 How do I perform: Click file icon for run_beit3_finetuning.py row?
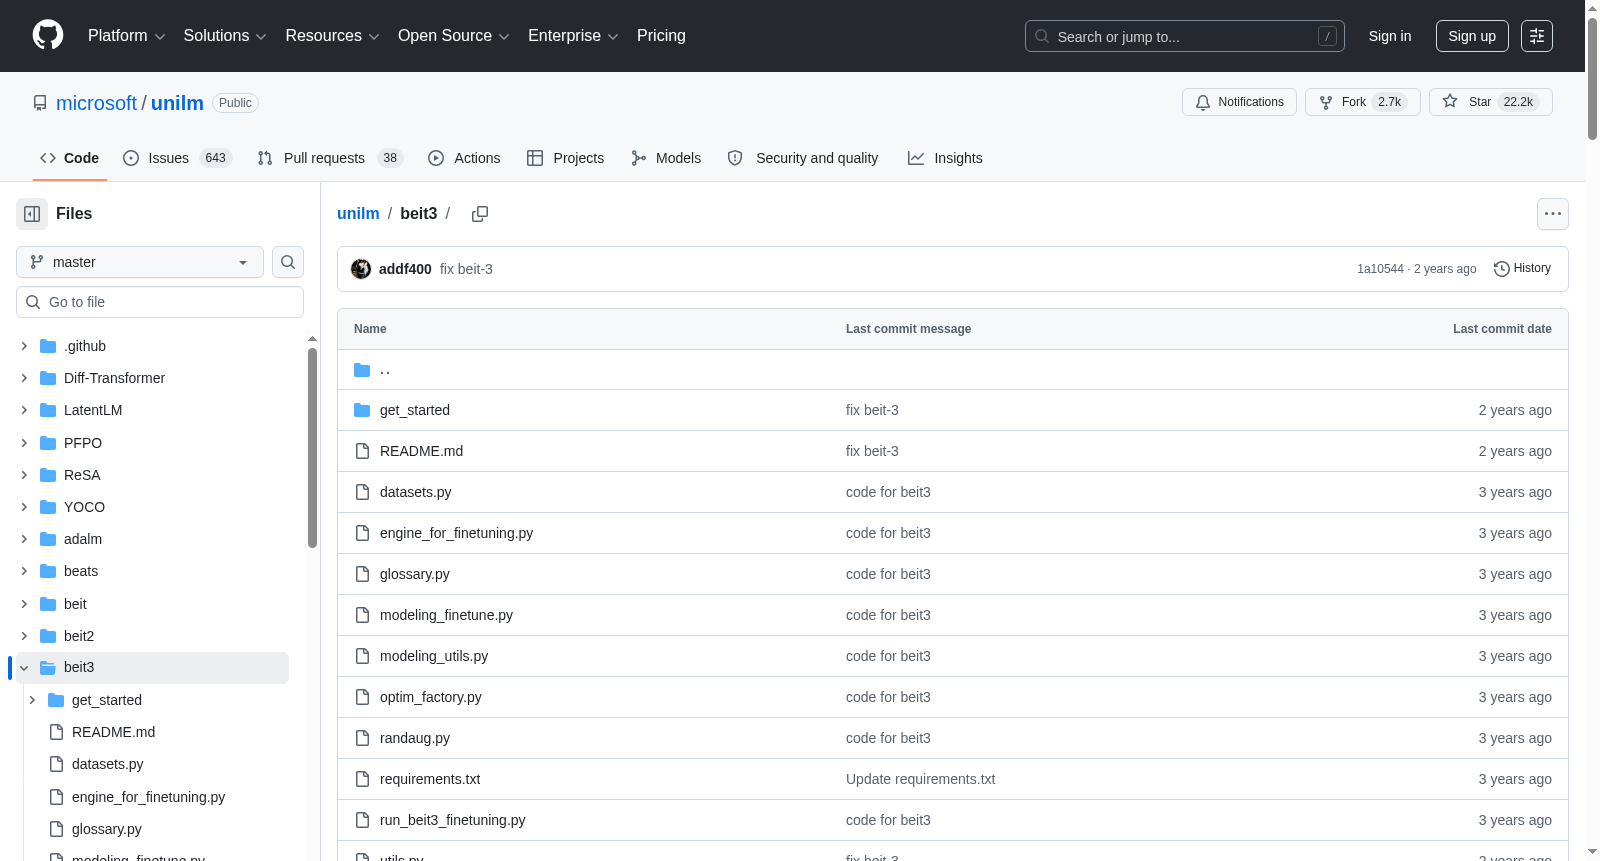coord(362,820)
